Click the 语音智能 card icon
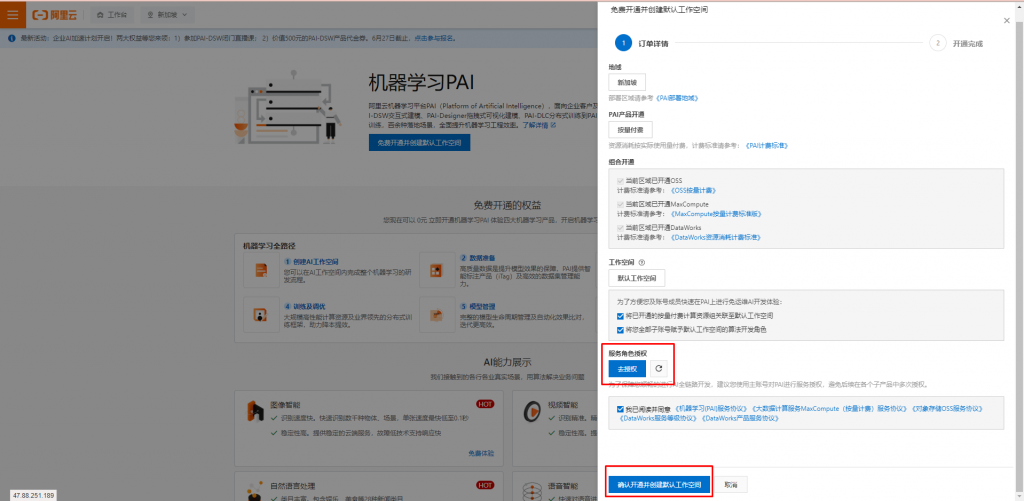Viewport: 1024px width, 501px height. coord(530,491)
